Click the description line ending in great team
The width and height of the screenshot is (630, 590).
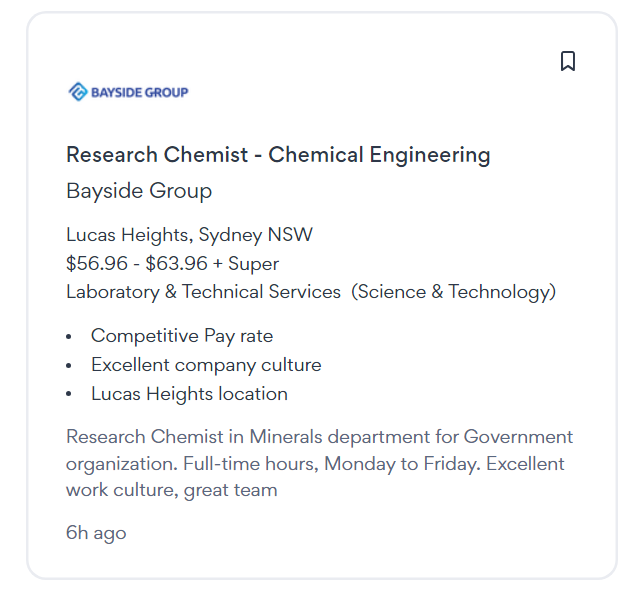[x=171, y=490]
